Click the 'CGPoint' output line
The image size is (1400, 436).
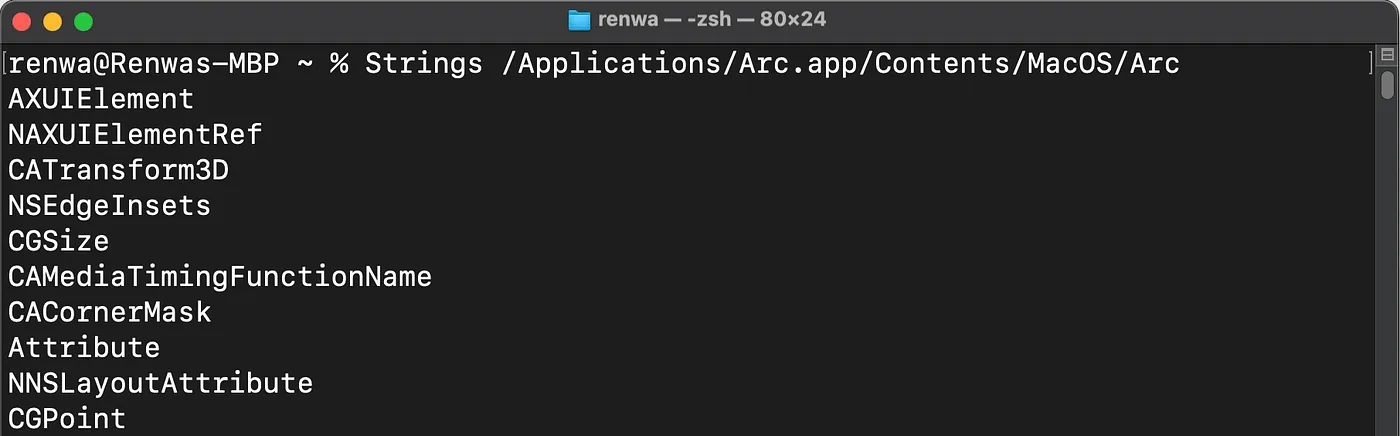67,418
